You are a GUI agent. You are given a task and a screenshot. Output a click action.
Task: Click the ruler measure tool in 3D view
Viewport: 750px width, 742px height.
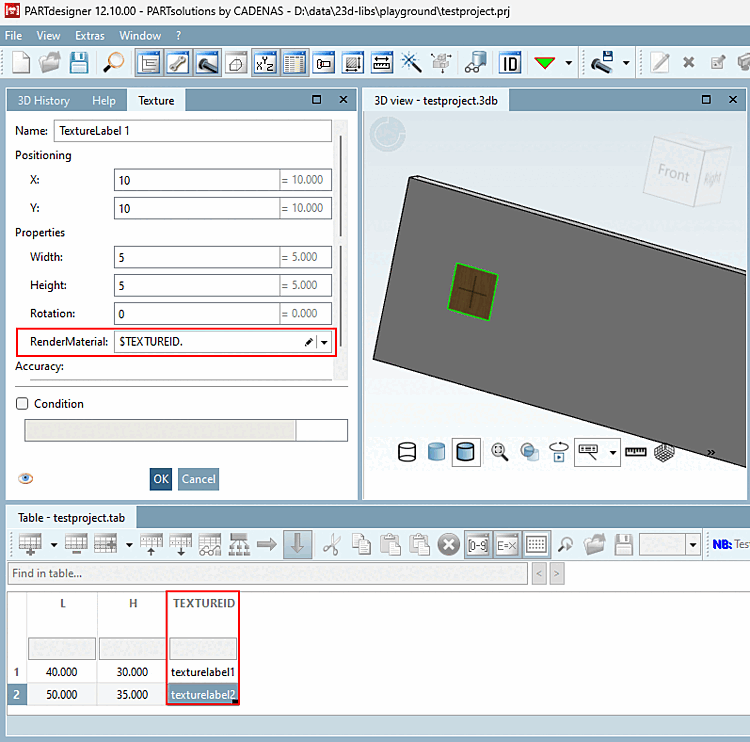[635, 452]
